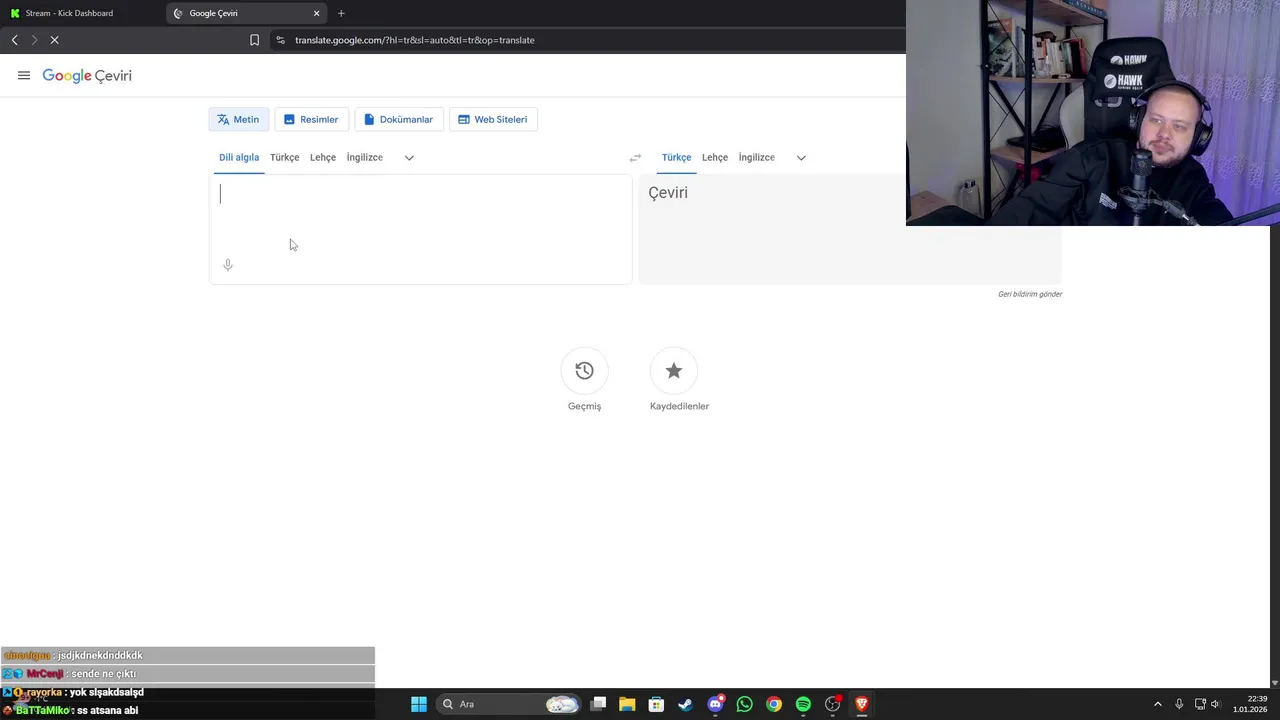
Task: Open the Google Çeviri main hamburger menu
Action: pyautogui.click(x=24, y=75)
